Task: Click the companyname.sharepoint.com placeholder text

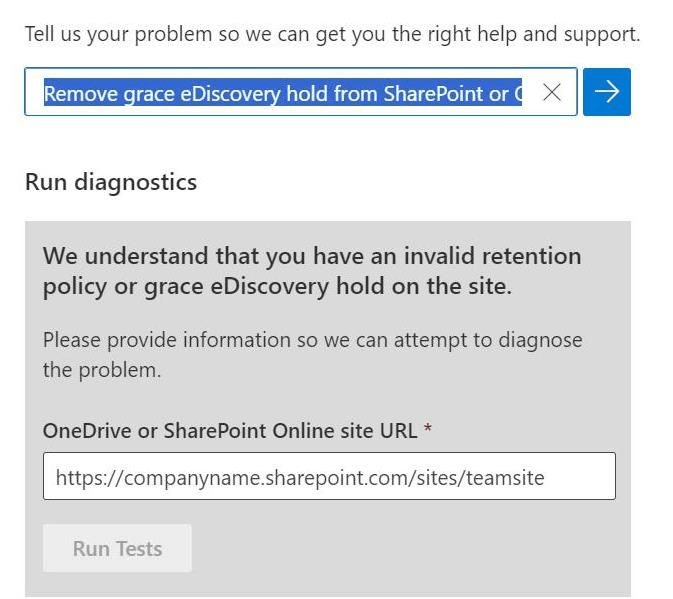Action: click(300, 478)
